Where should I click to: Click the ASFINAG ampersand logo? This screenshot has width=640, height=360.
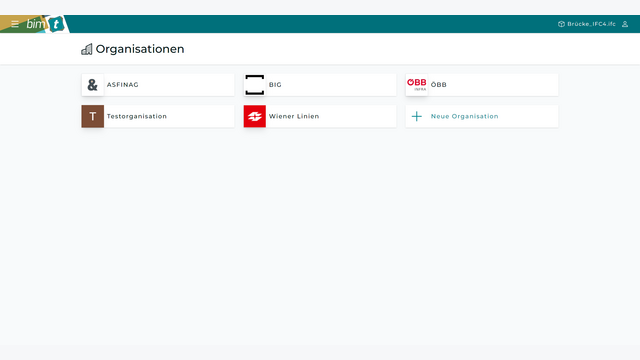pyautogui.click(x=93, y=85)
